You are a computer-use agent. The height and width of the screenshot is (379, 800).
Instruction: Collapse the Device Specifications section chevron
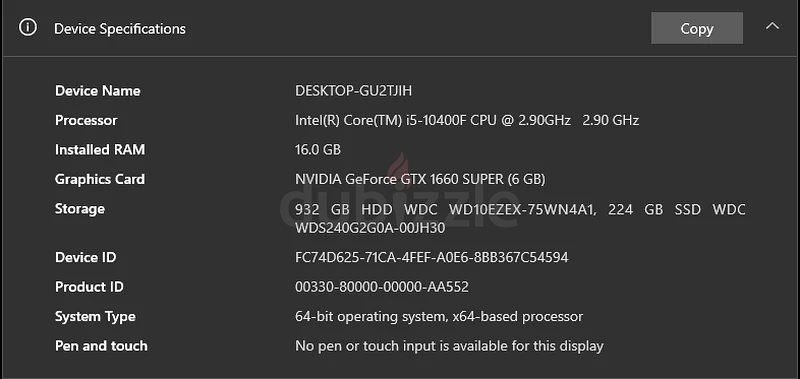(772, 26)
